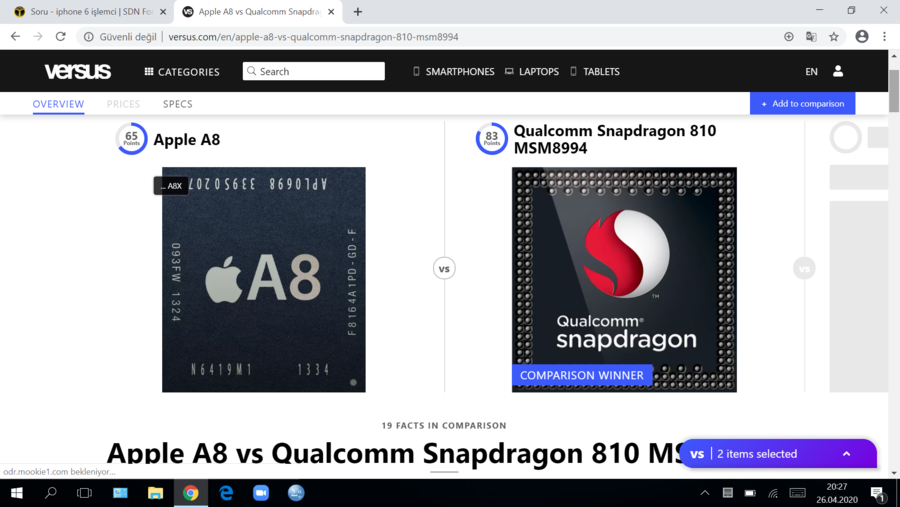Open the Windows Start menu
This screenshot has height=507, width=900.
tap(17, 493)
